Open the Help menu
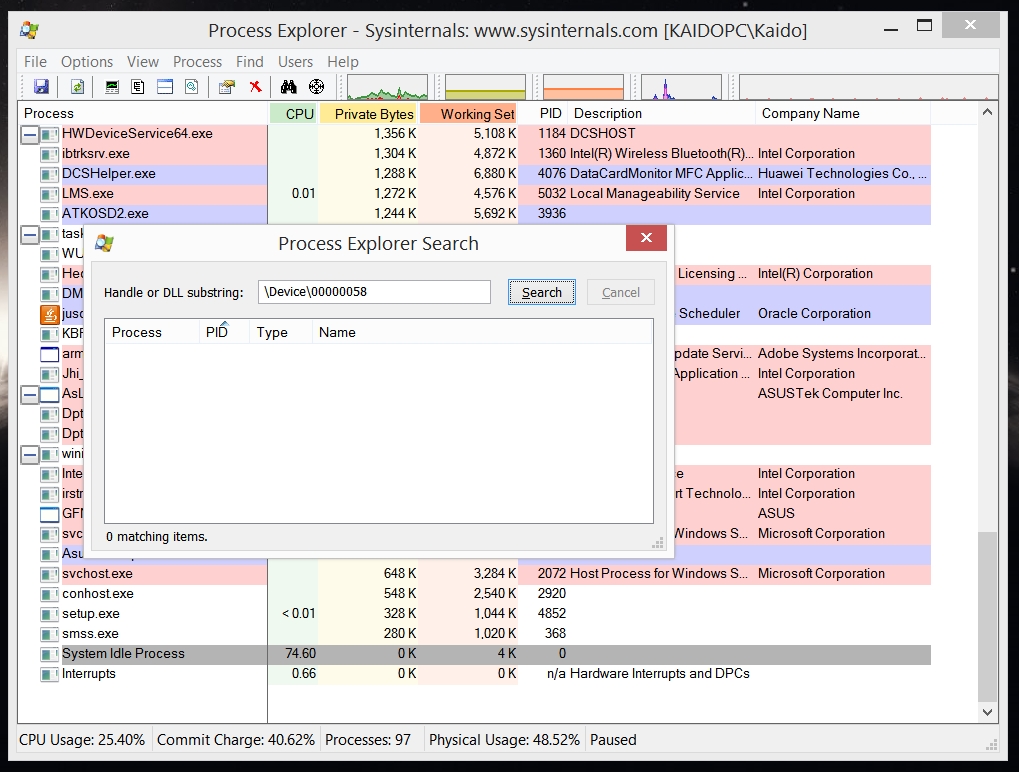 click(342, 62)
